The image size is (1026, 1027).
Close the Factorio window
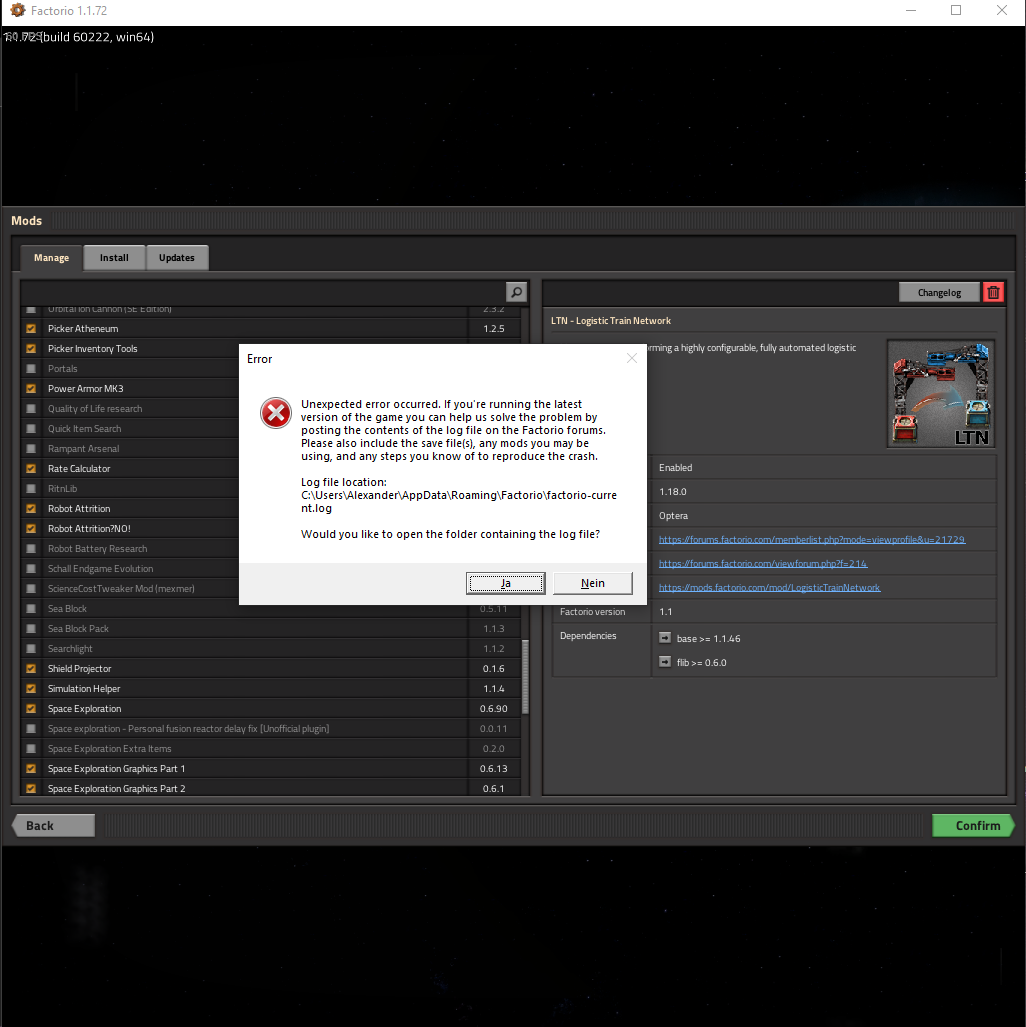[1002, 10]
